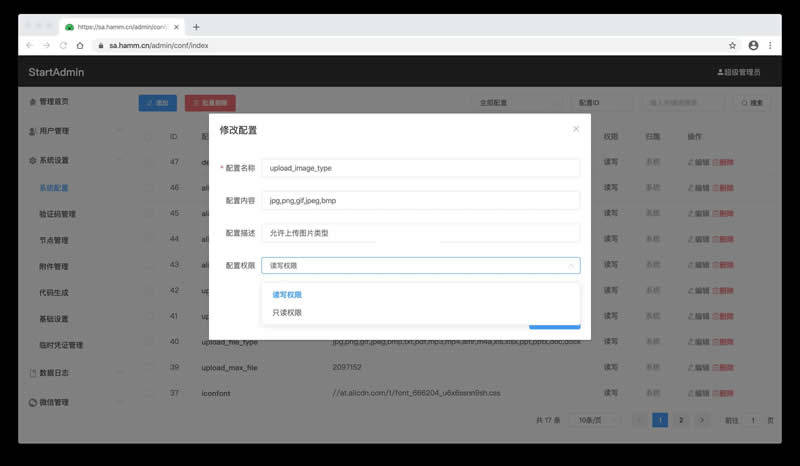This screenshot has height=466, width=800.
Task: Edit the configuration with ID 46
Action: [x=698, y=188]
